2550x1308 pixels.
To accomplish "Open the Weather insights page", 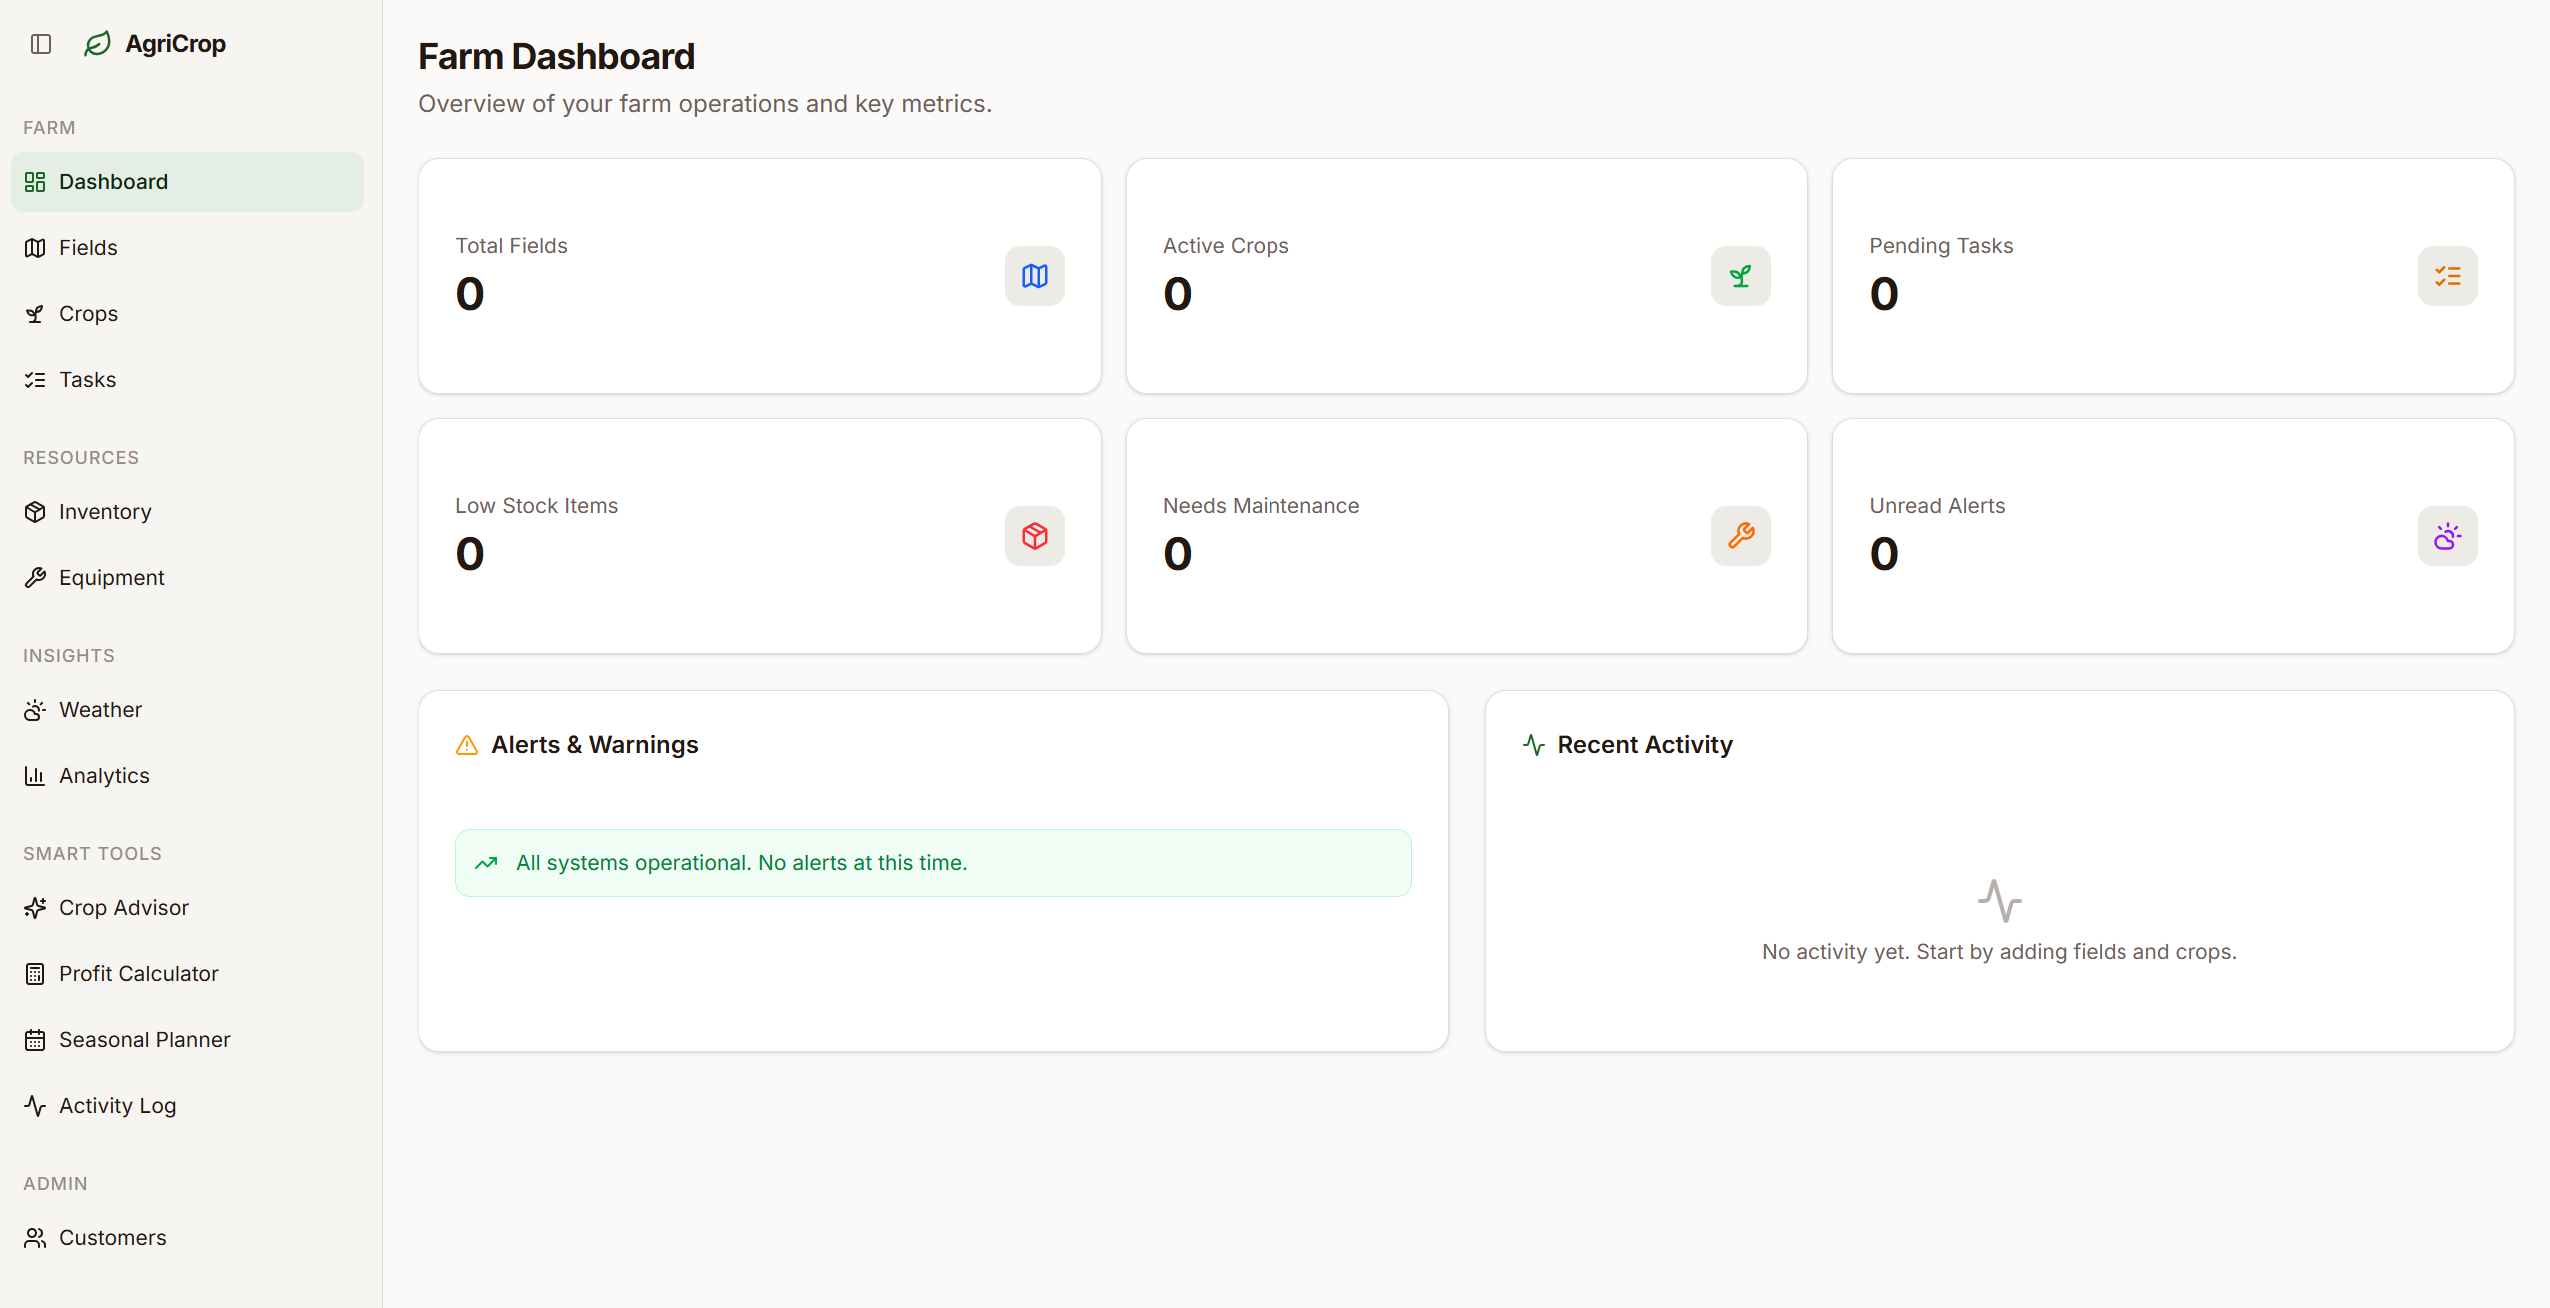I will click(100, 710).
